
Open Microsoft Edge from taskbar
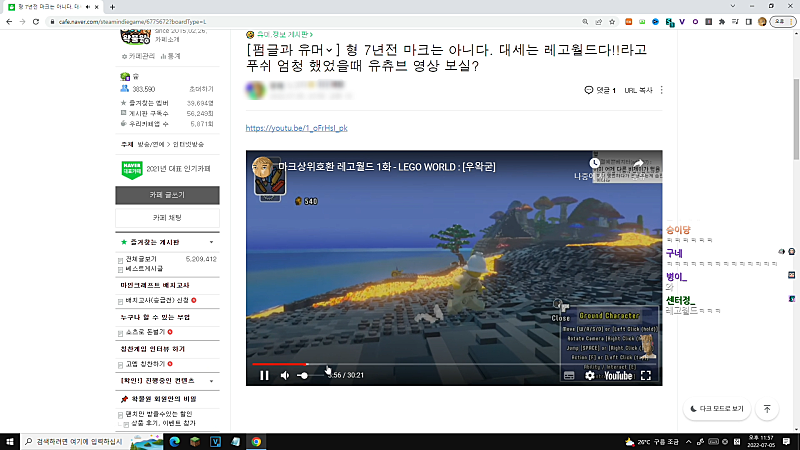[174, 442]
